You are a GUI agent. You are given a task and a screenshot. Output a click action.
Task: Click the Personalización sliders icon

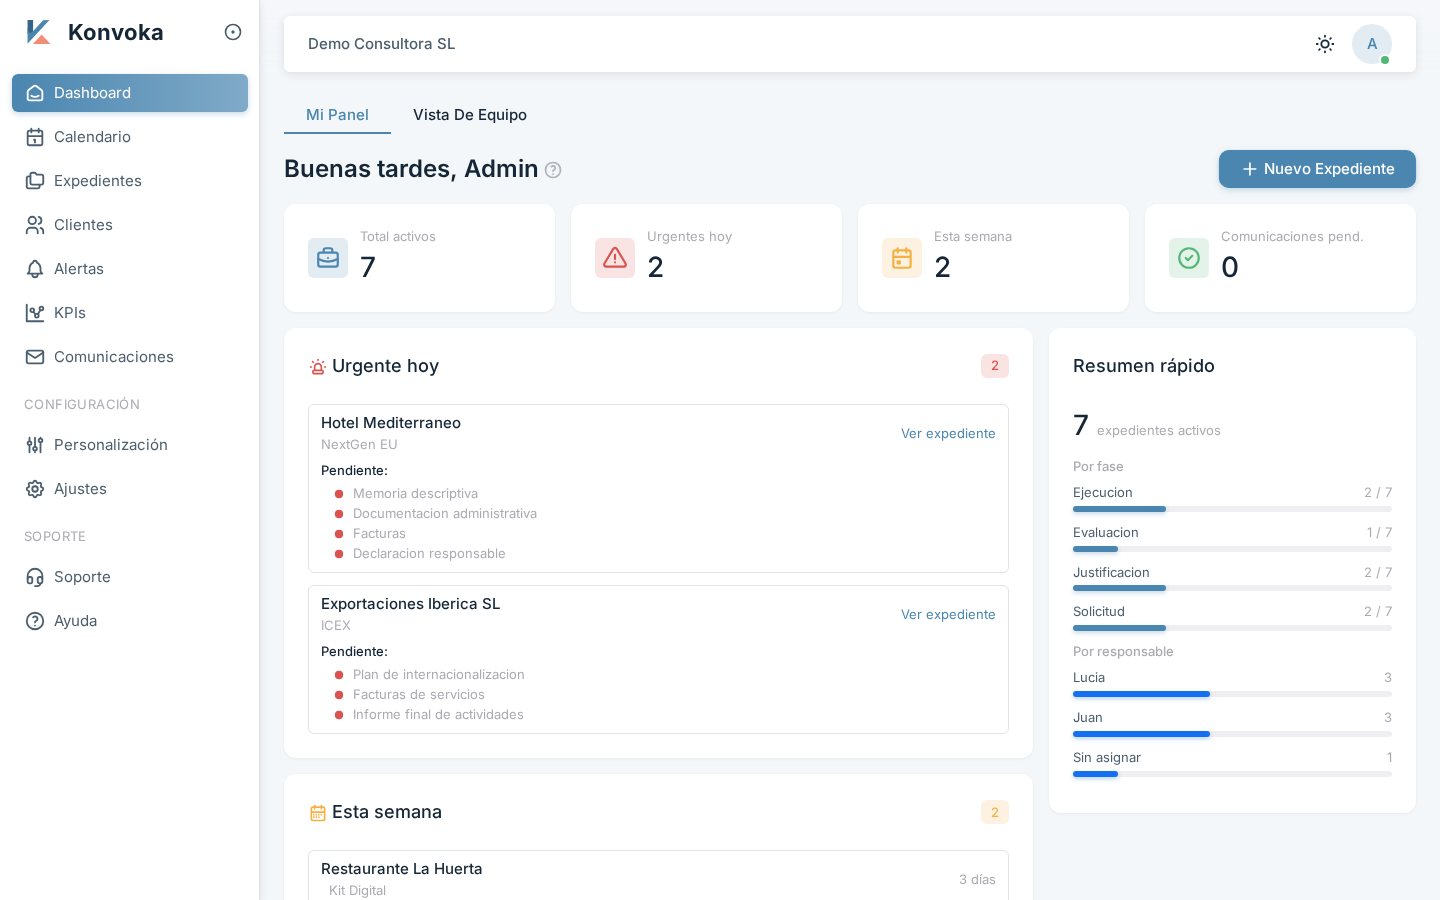click(35, 445)
